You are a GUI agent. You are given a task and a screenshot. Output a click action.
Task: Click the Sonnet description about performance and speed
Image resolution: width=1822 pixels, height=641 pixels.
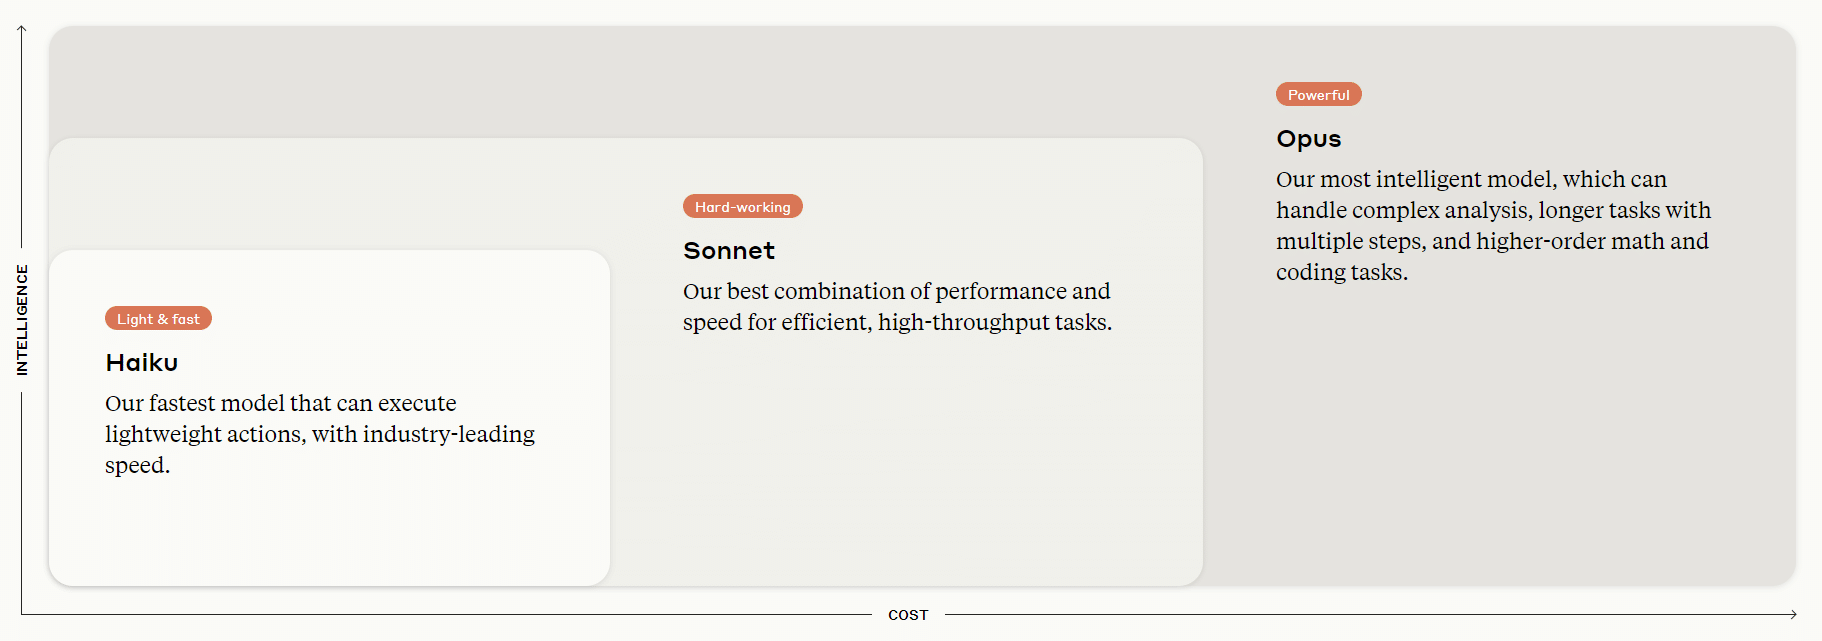897,307
